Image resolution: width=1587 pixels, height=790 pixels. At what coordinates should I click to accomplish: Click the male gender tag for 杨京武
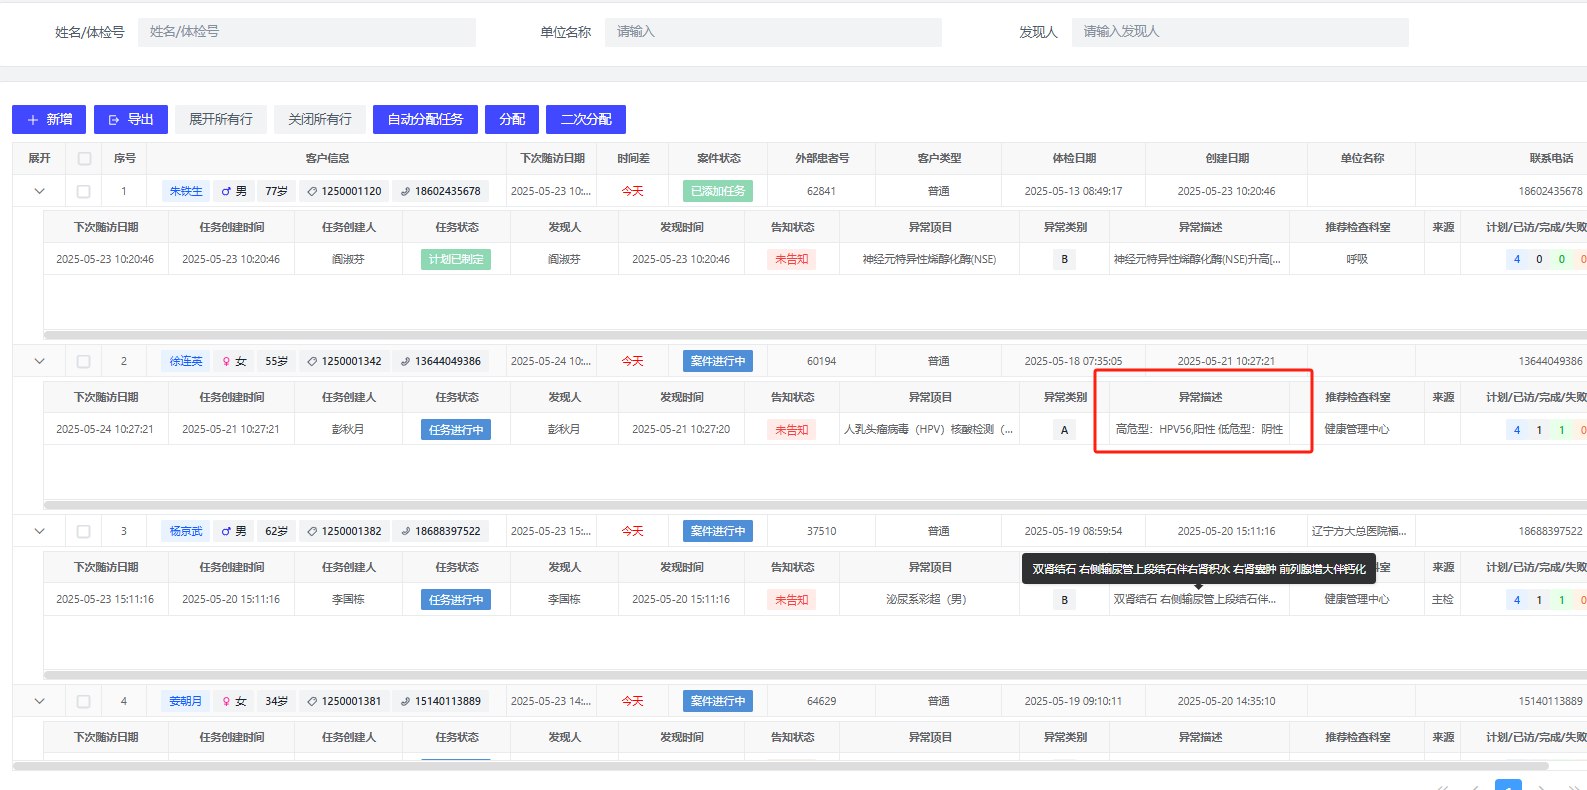[234, 531]
